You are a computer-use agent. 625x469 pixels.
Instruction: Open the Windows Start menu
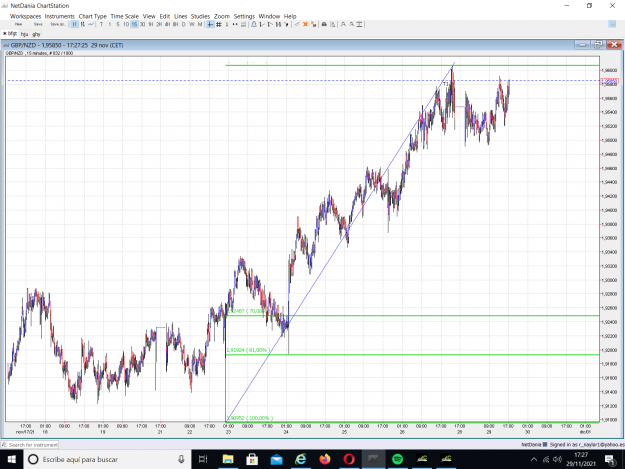click(x=11, y=459)
